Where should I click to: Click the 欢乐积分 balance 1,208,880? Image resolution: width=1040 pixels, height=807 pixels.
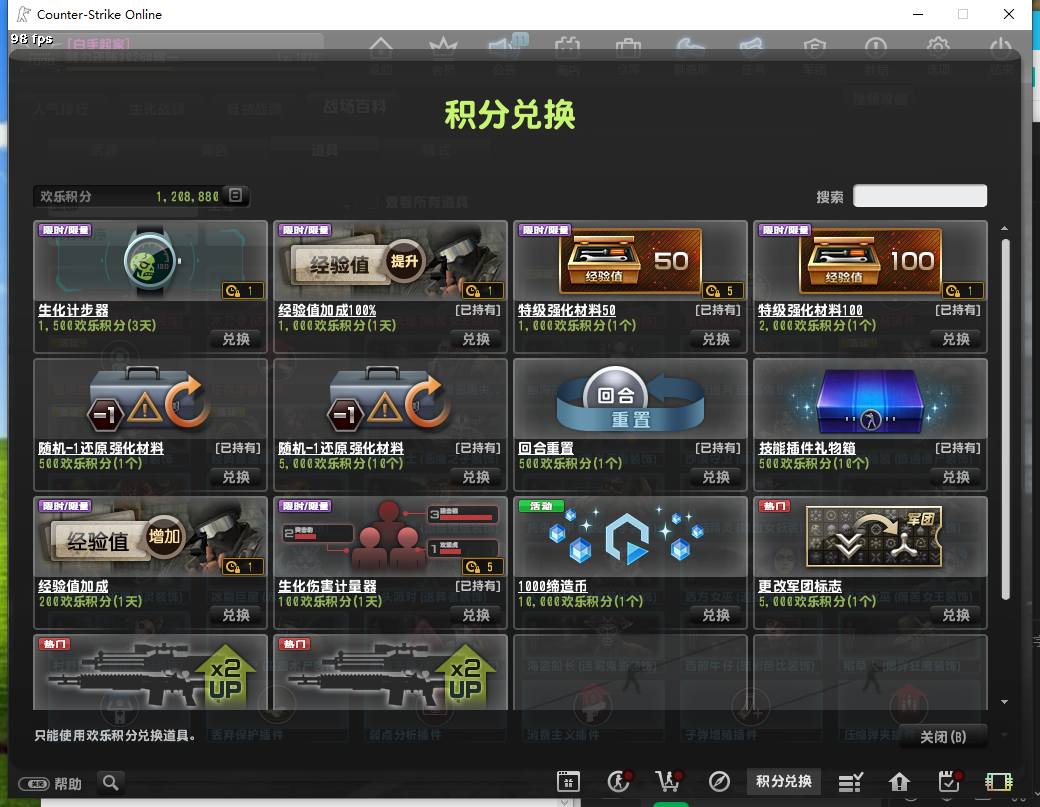point(187,196)
